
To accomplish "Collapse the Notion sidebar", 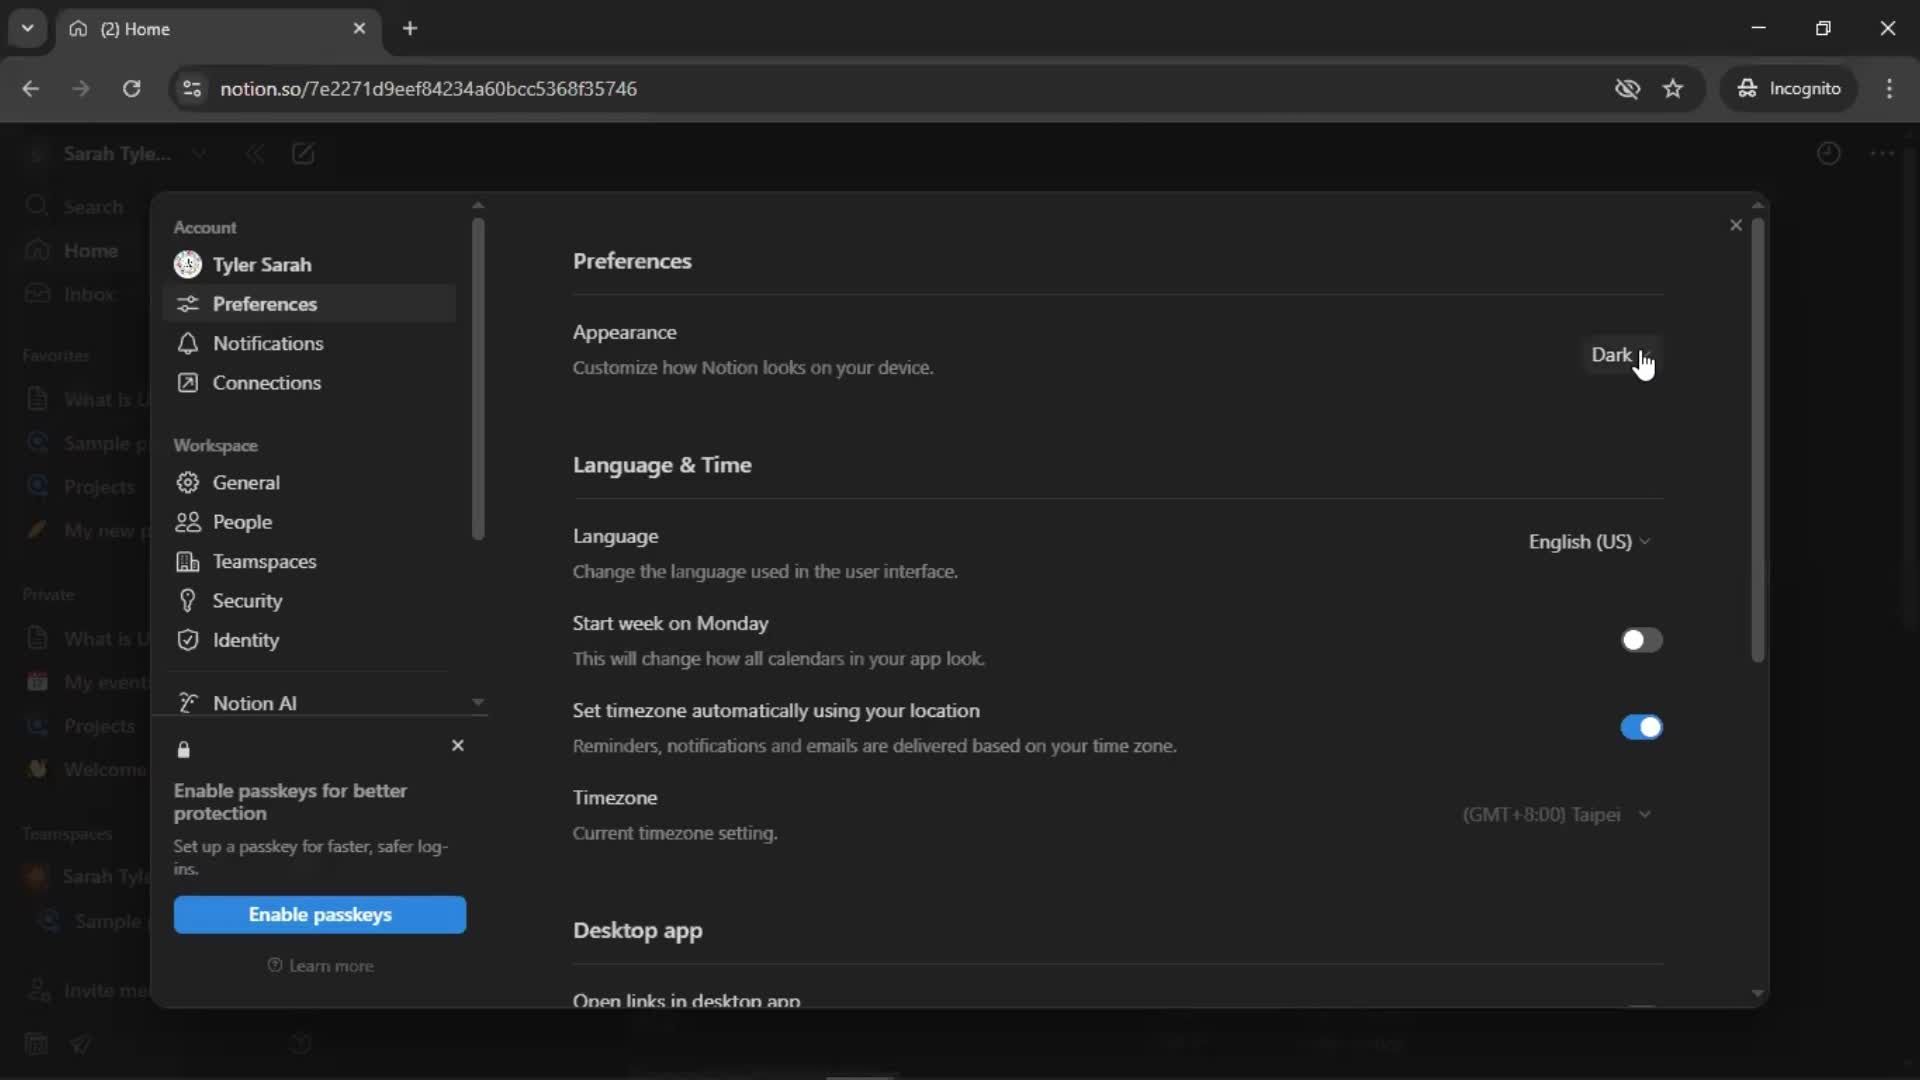I will tap(255, 153).
